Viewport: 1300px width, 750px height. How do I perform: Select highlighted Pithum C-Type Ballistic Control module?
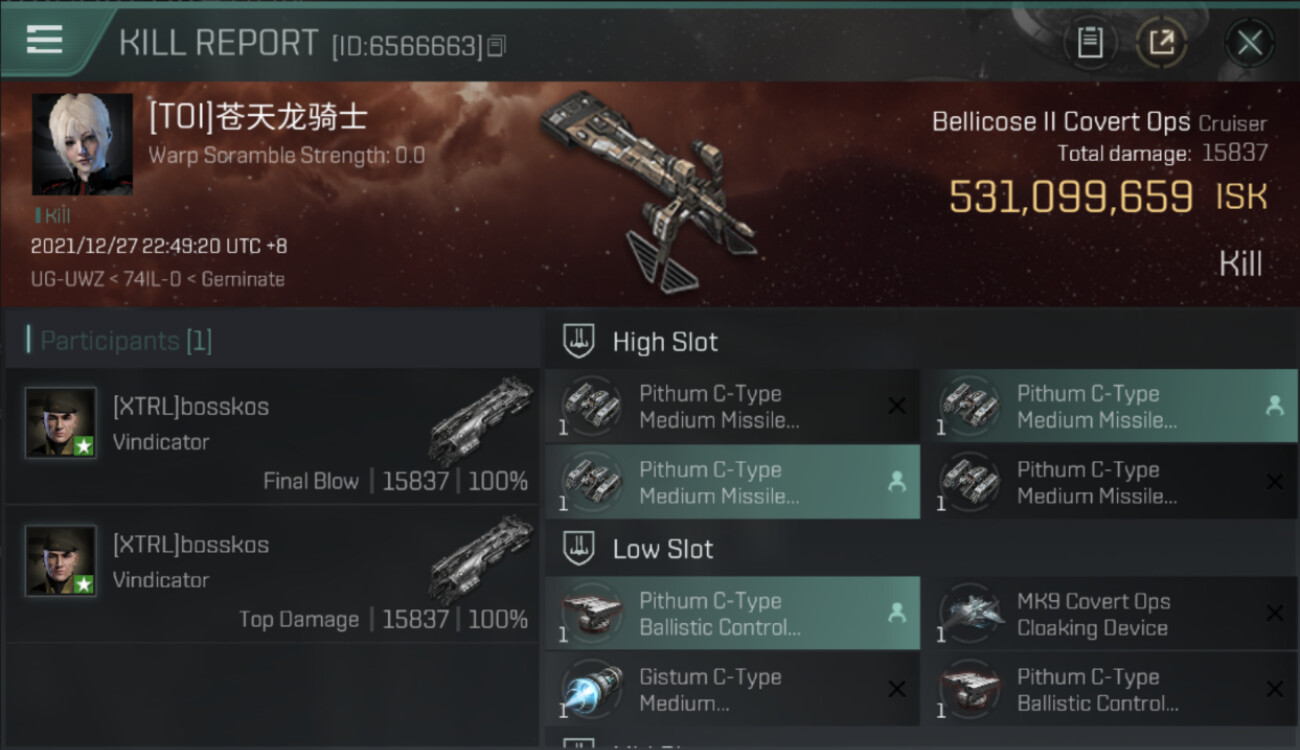coord(733,614)
